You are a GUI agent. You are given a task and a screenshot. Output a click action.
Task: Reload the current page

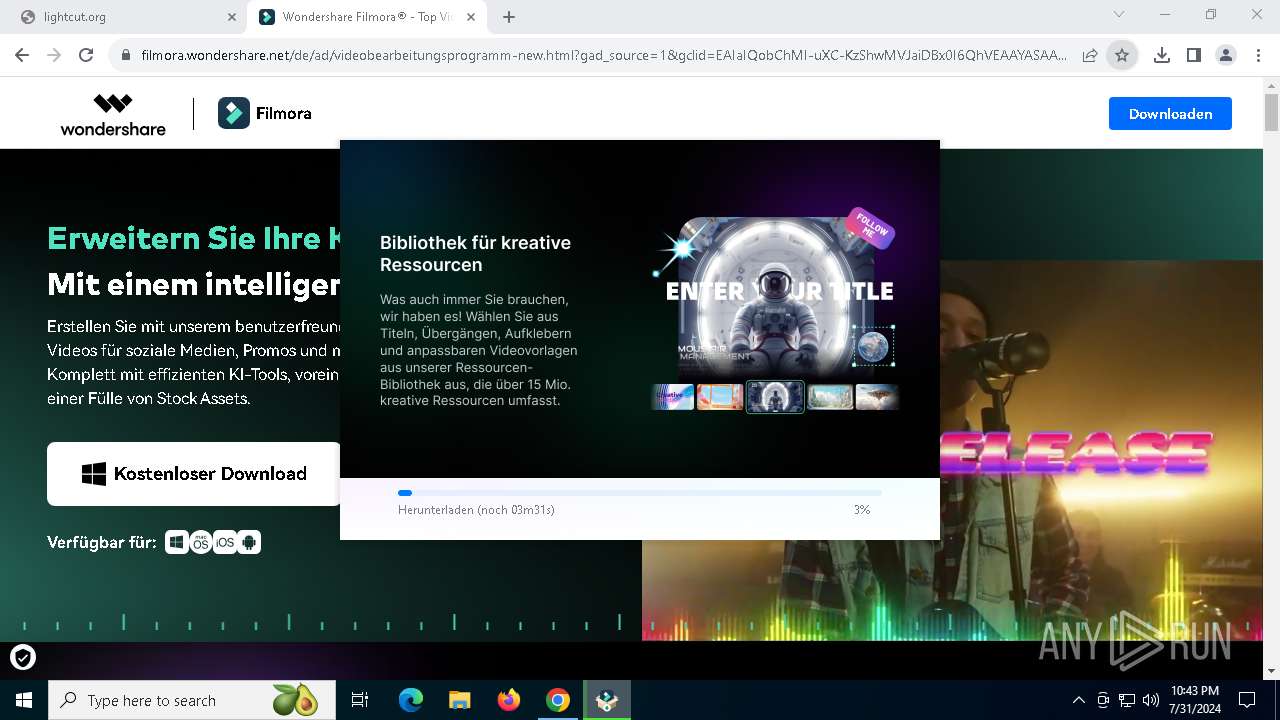(x=86, y=56)
